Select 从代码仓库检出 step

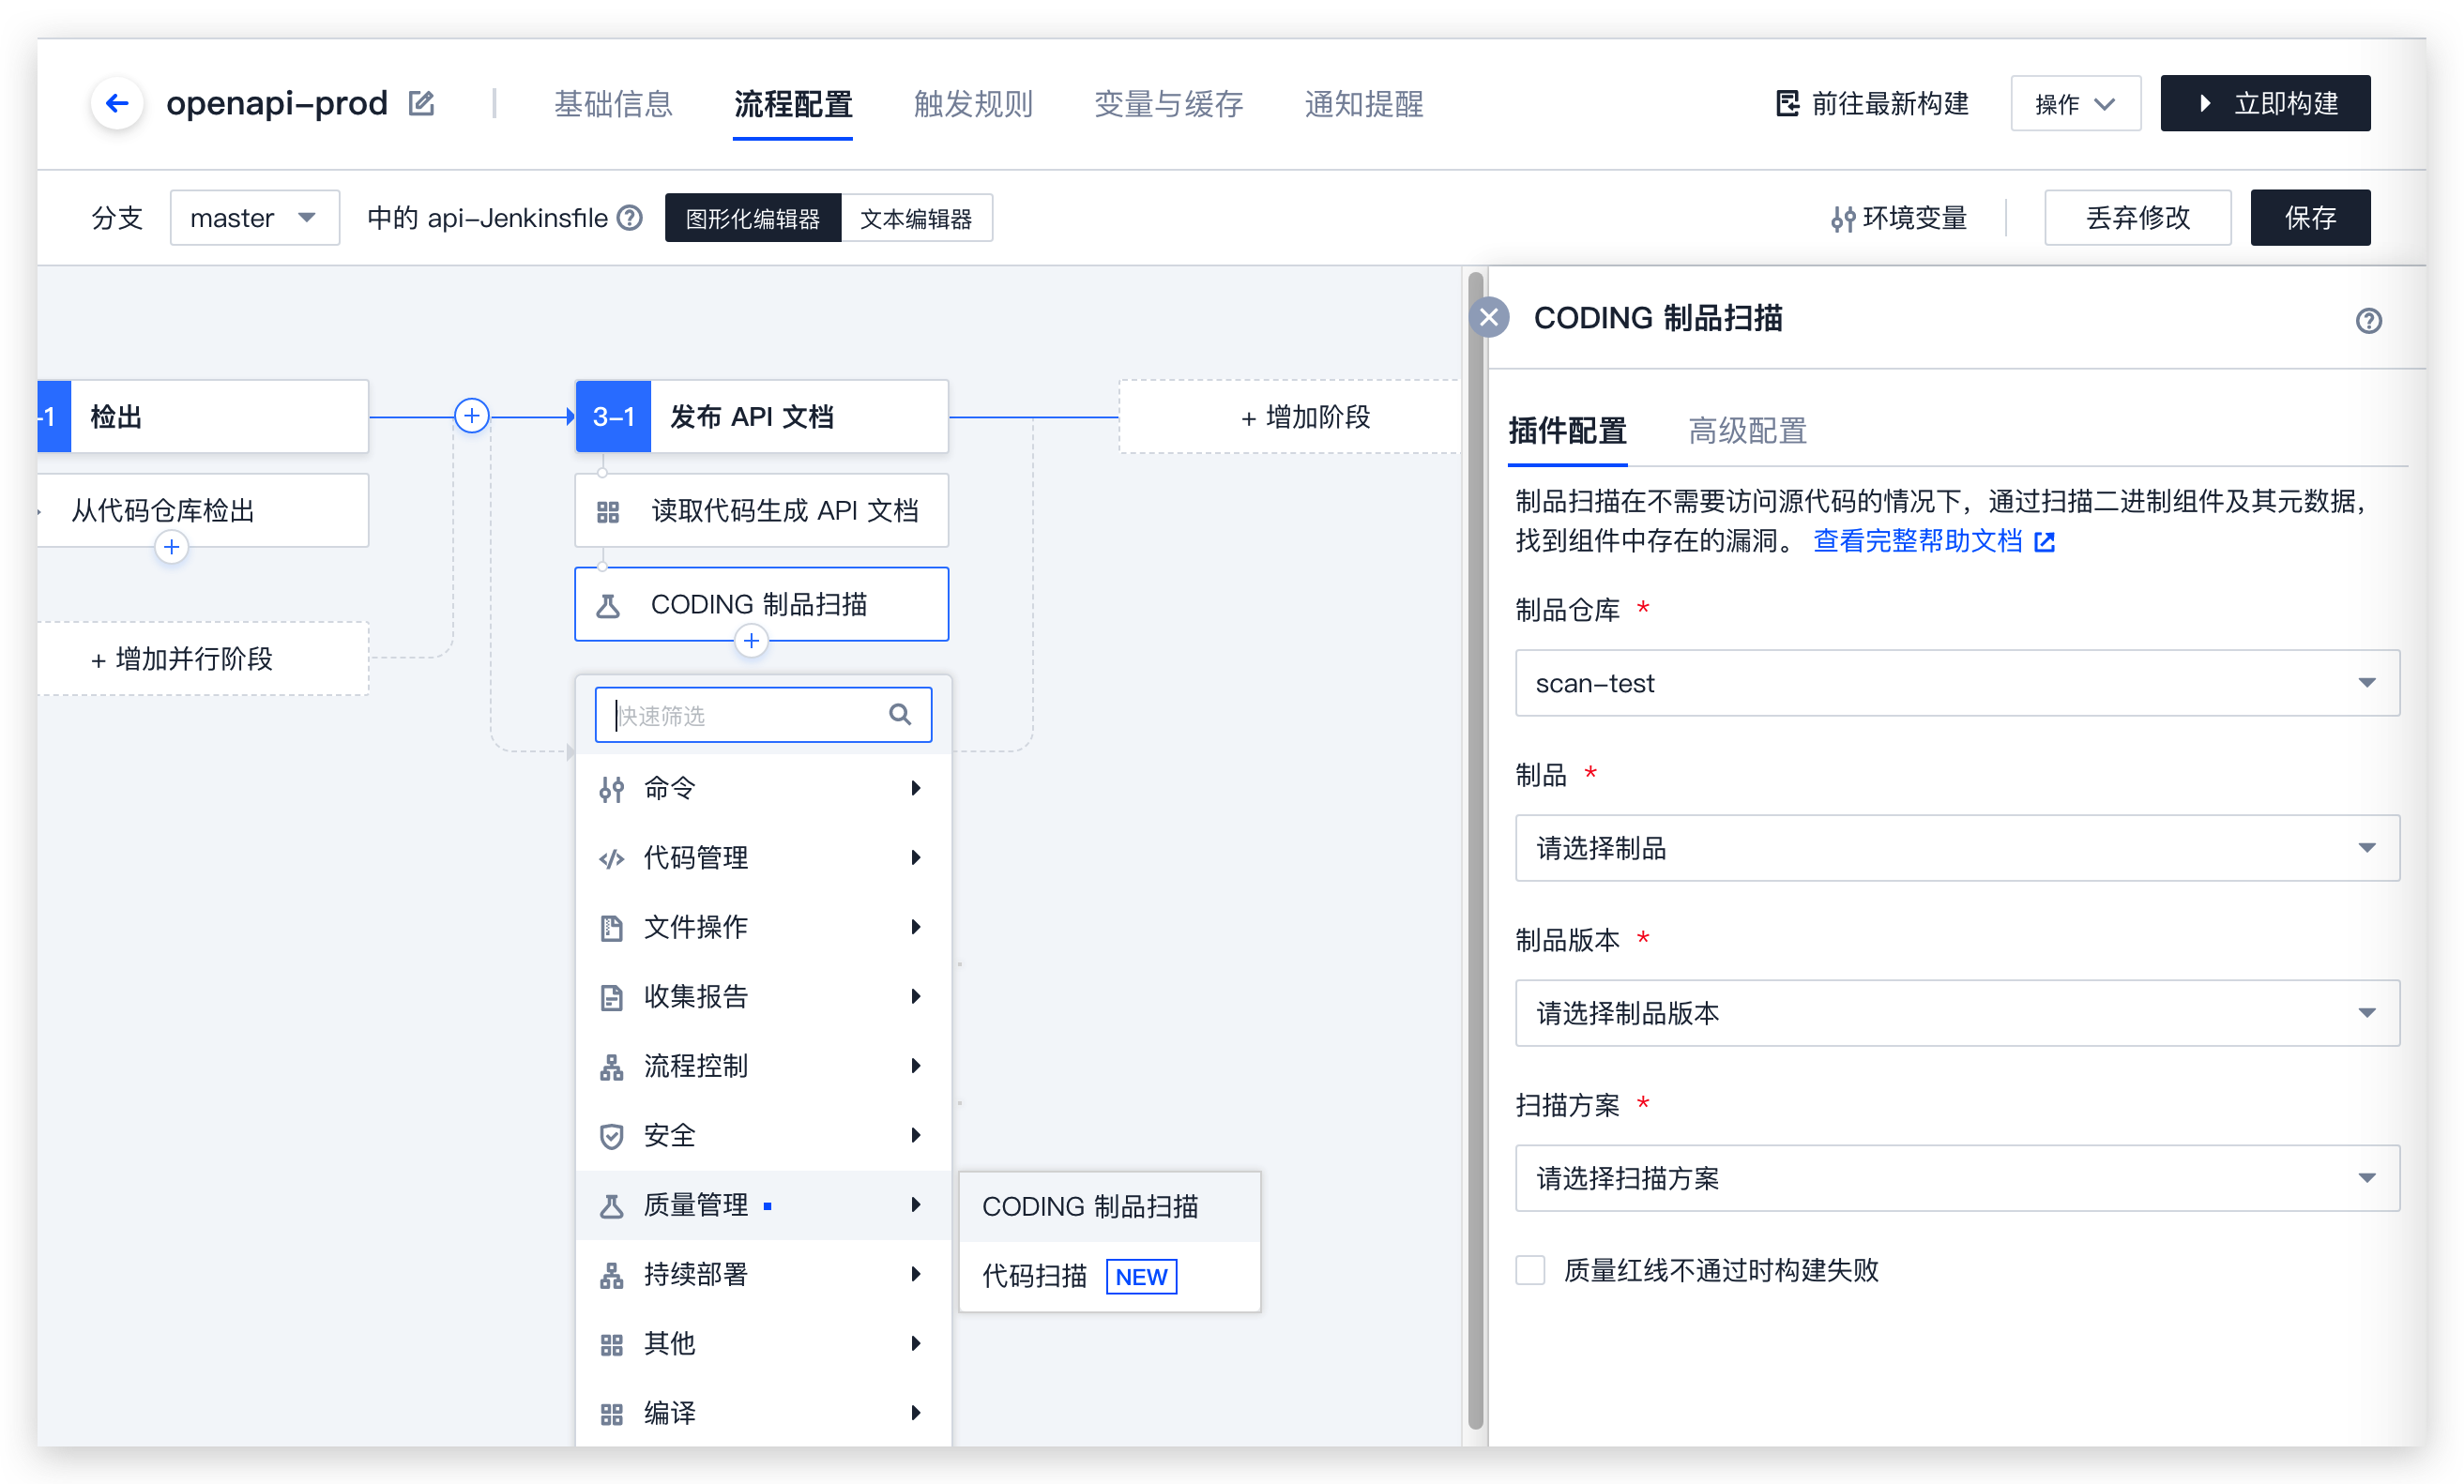(203, 511)
